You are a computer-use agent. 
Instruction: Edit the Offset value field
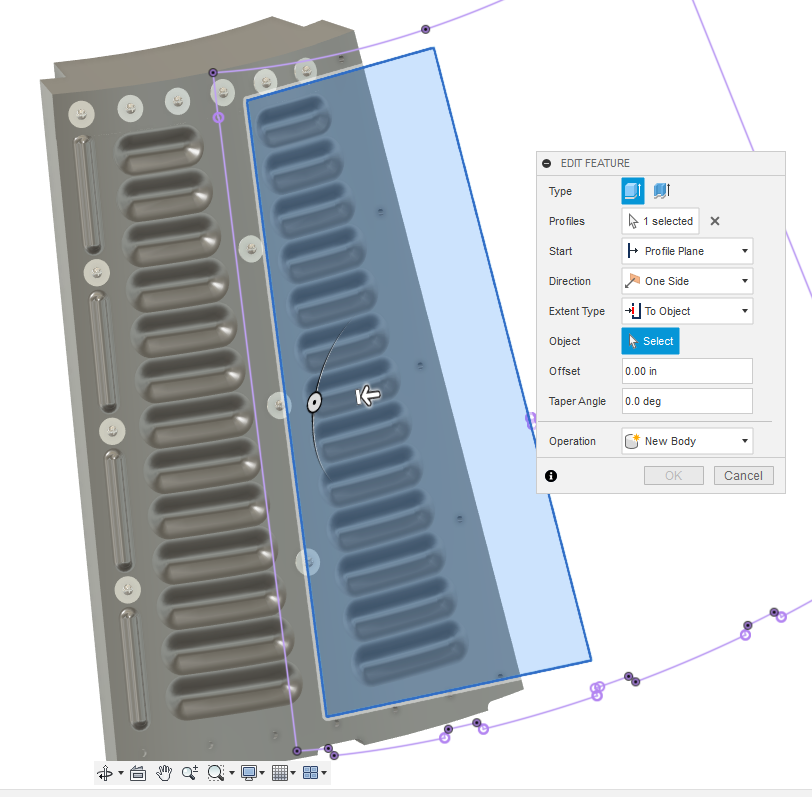687,371
